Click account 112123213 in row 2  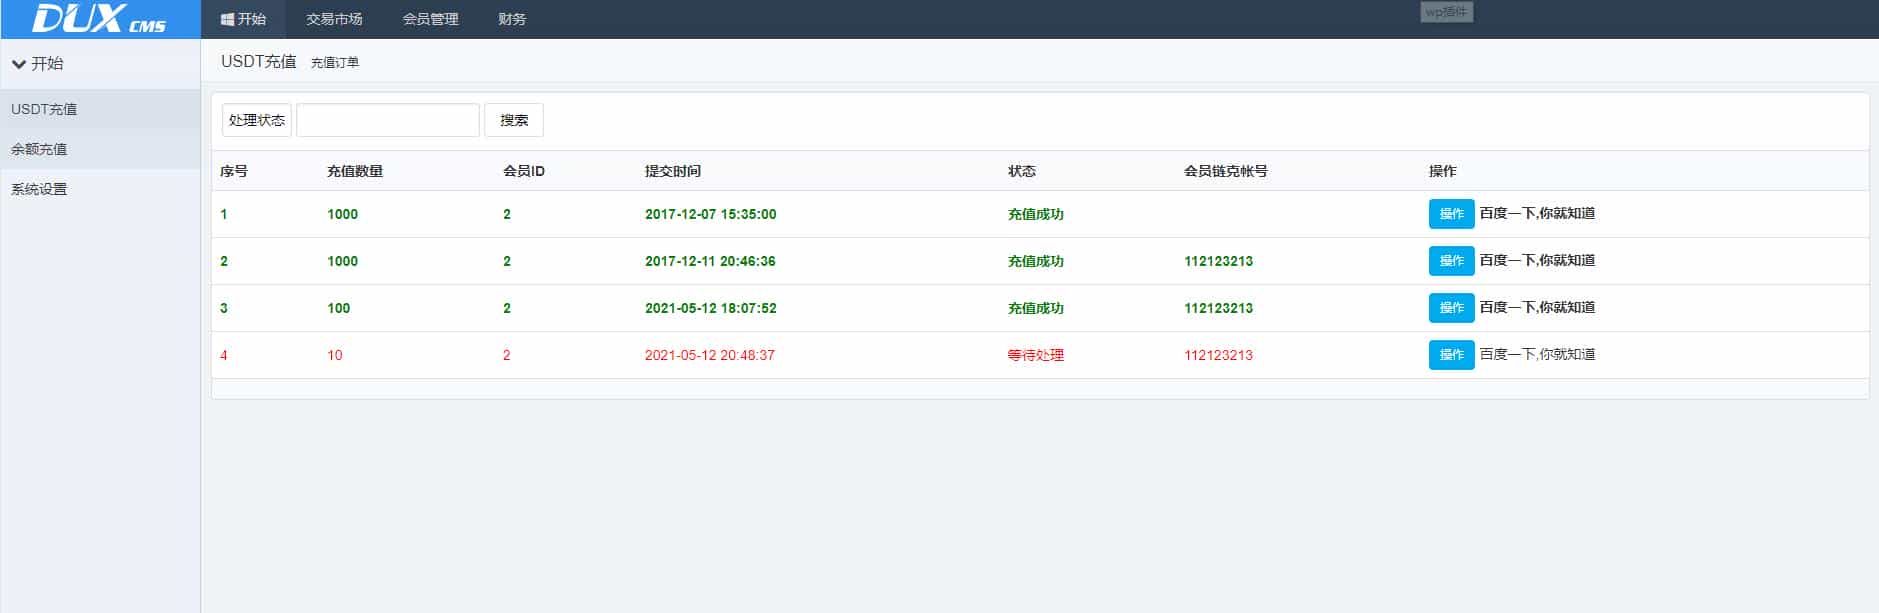point(1218,261)
